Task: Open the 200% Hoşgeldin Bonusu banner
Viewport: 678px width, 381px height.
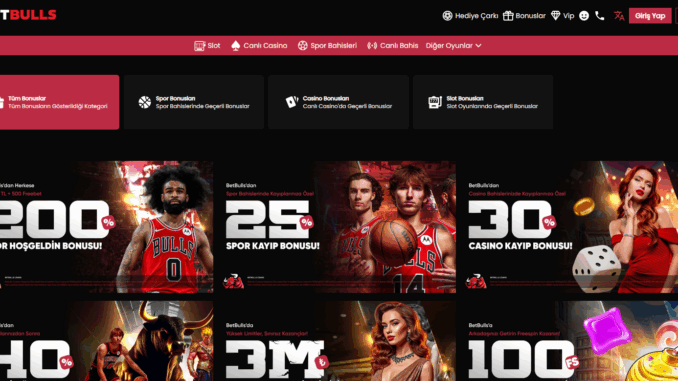Action: click(106, 227)
